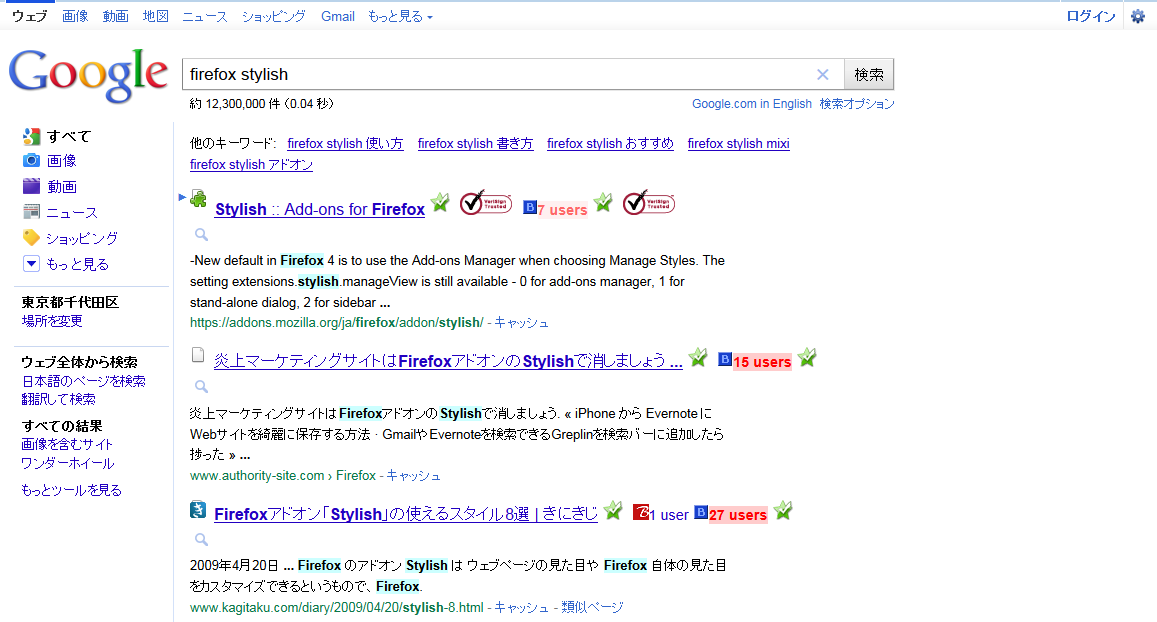Click preview magnifier under Stylish Add-ons result
1157x622 pixels.
201,235
